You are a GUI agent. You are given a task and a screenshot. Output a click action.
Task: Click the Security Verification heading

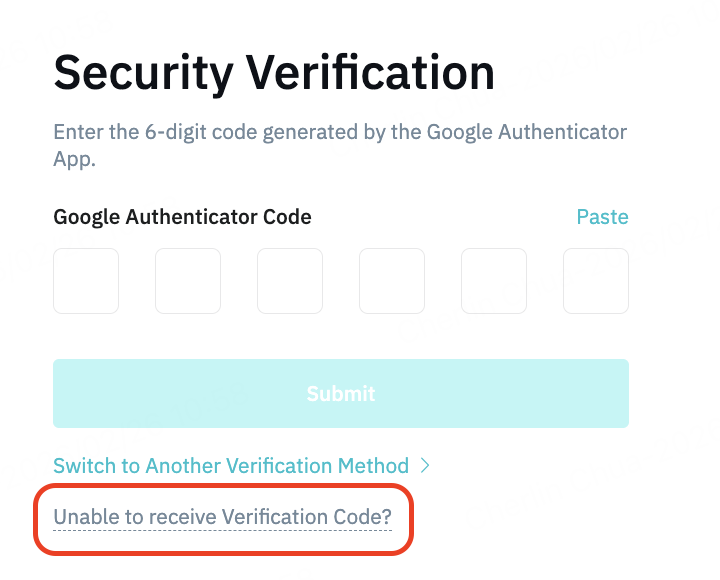coord(274,74)
